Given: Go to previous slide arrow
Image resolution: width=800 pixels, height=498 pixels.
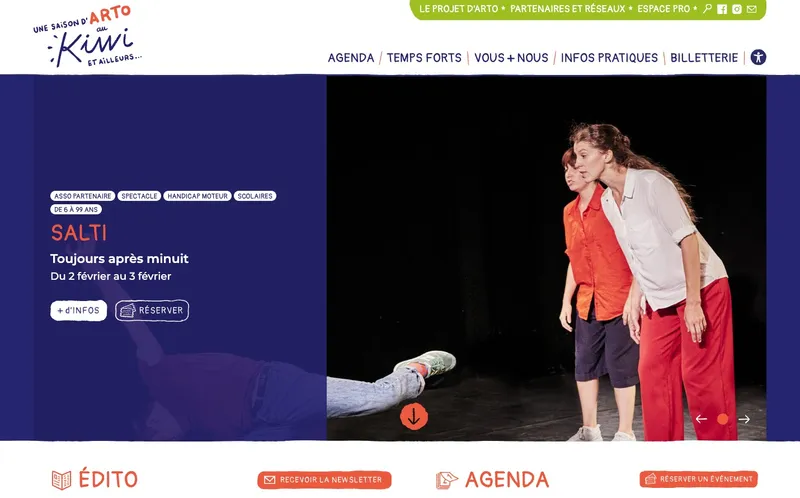Looking at the screenshot, I should pyautogui.click(x=701, y=419).
